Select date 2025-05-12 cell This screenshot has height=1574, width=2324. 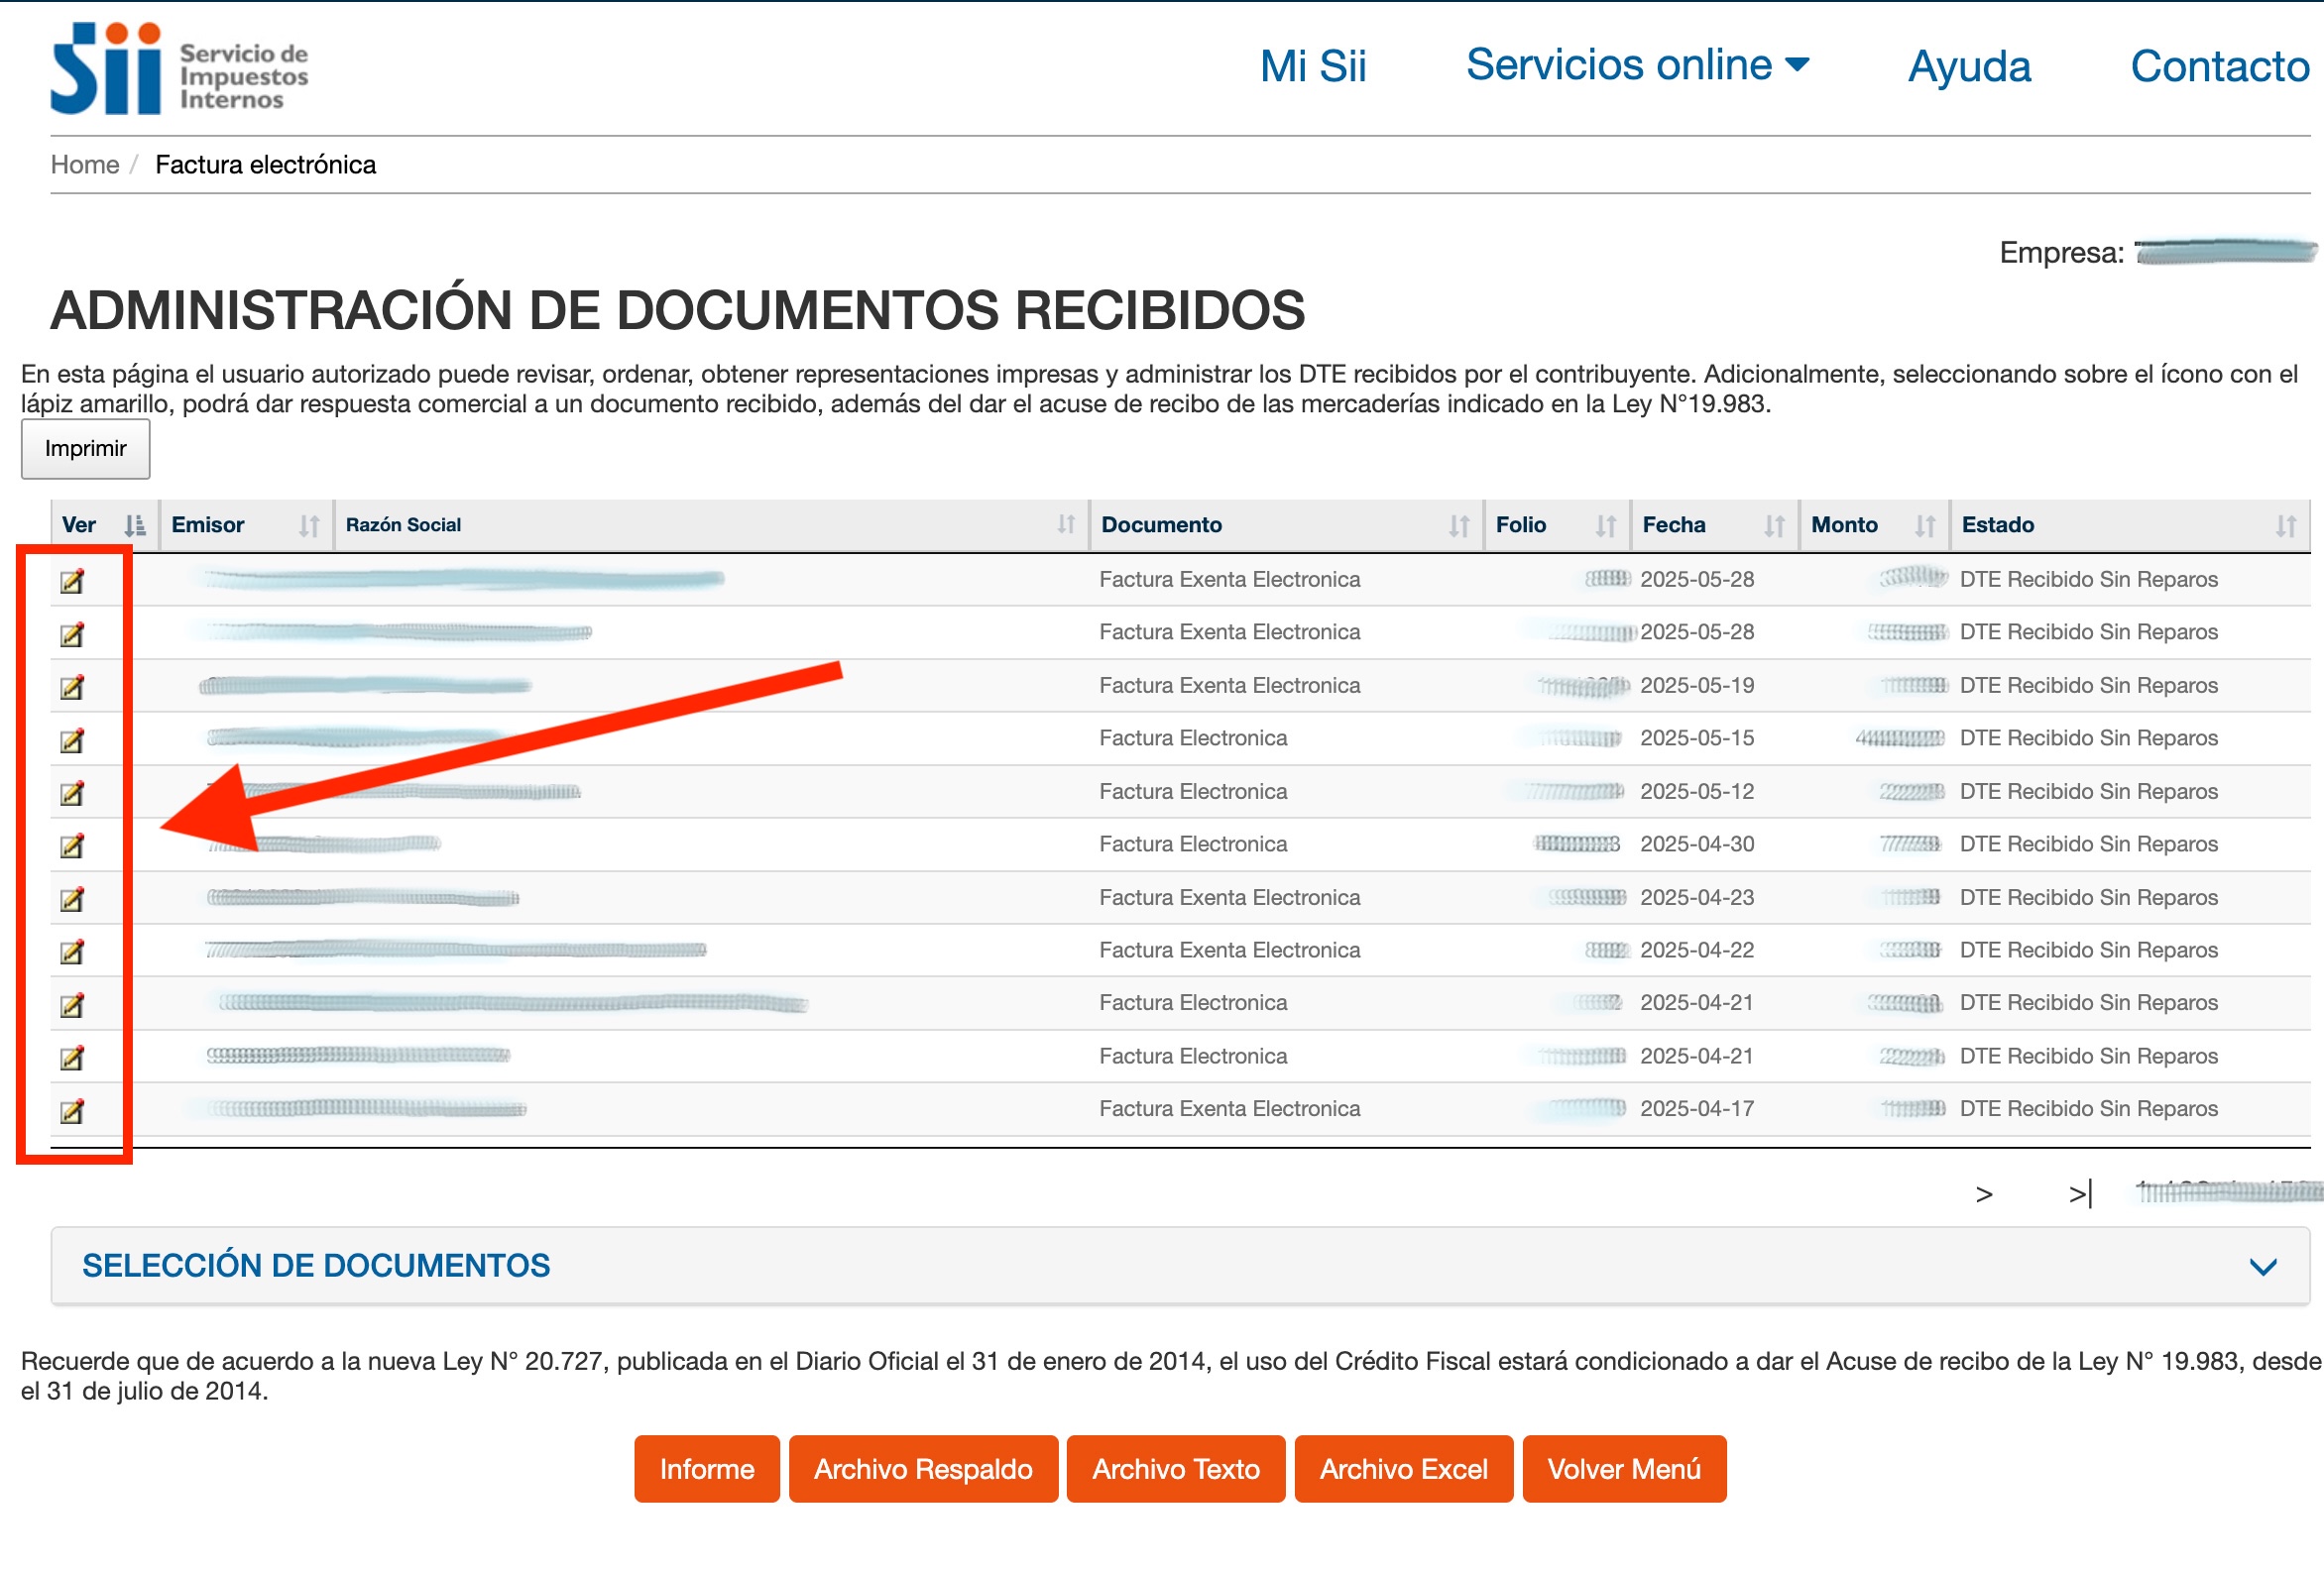click(1697, 792)
